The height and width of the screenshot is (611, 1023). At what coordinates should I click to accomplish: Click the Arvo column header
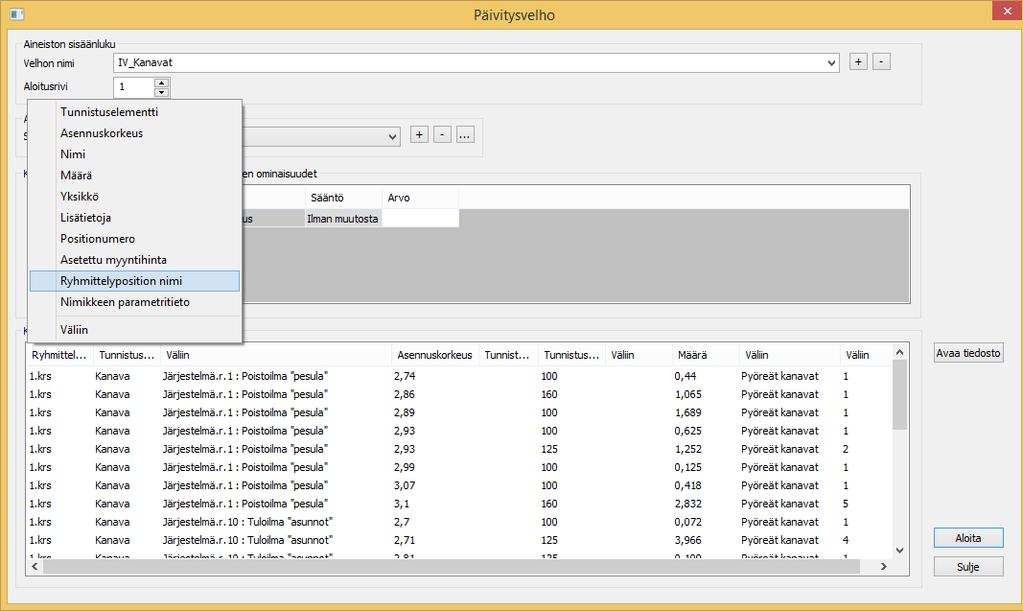[x=420, y=198]
